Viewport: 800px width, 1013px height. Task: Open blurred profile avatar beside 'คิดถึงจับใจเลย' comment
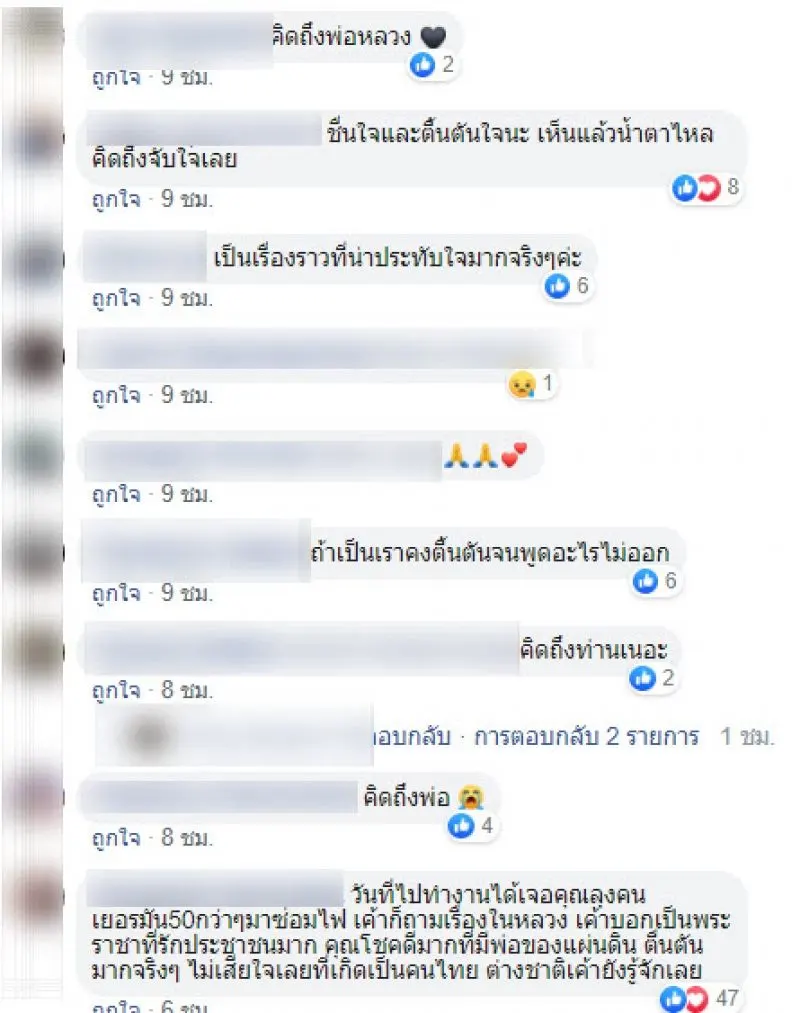pos(34,140)
